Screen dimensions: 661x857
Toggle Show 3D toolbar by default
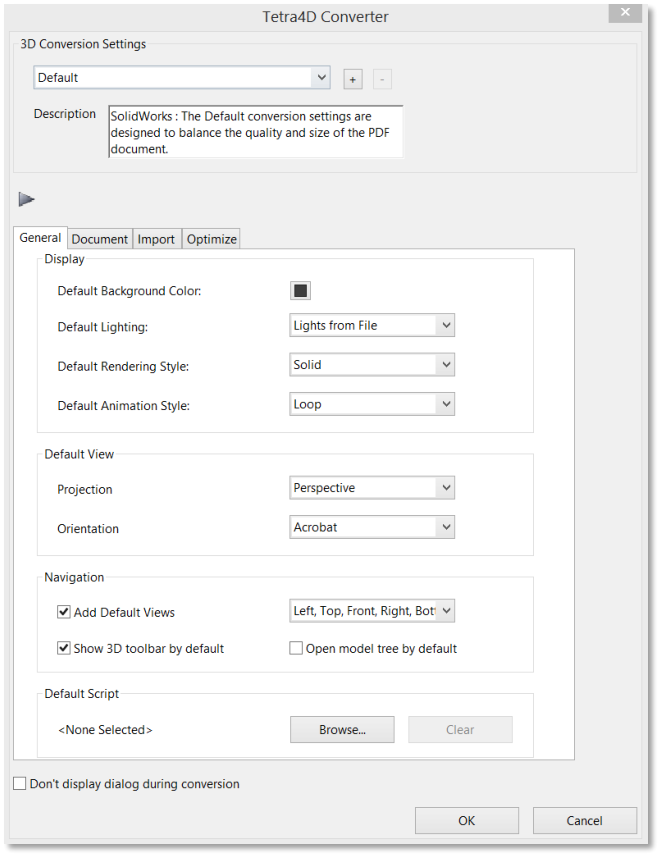[x=64, y=648]
